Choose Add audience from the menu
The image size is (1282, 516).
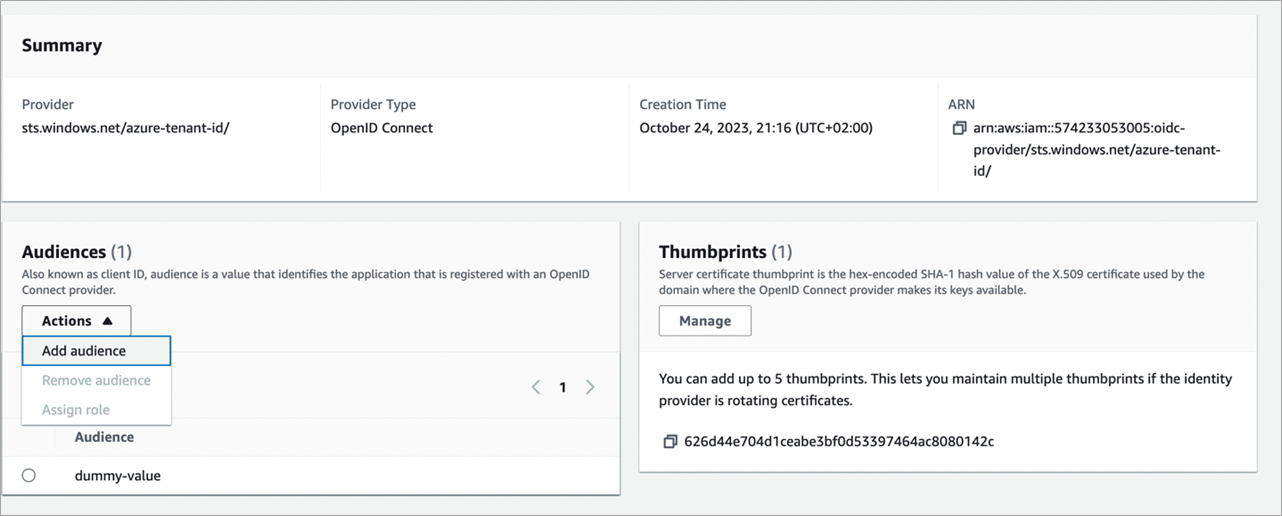tap(96, 351)
